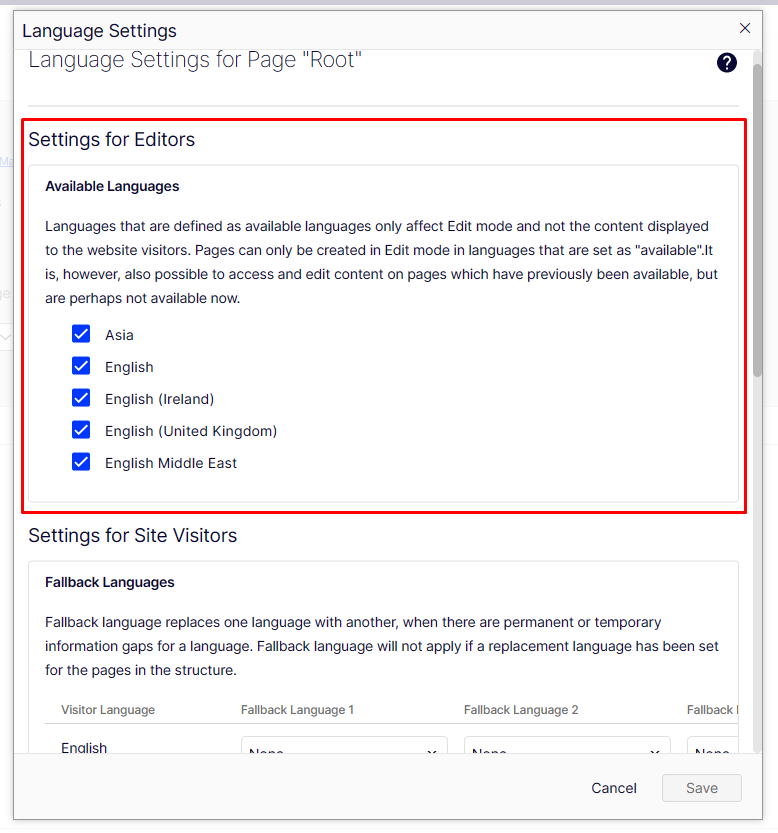Screen dimensions: 778x833
Task: Toggle the English language checkbox
Action: 81,366
